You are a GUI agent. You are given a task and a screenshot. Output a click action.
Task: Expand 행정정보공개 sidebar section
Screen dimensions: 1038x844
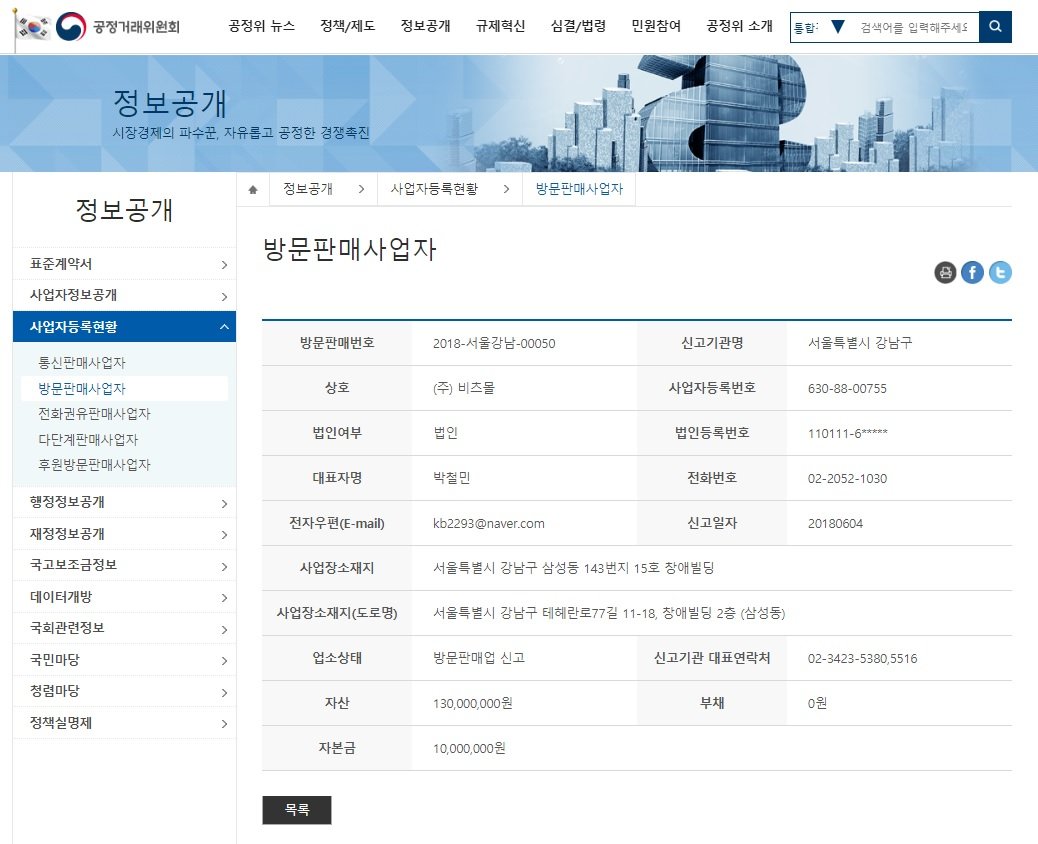click(x=124, y=502)
